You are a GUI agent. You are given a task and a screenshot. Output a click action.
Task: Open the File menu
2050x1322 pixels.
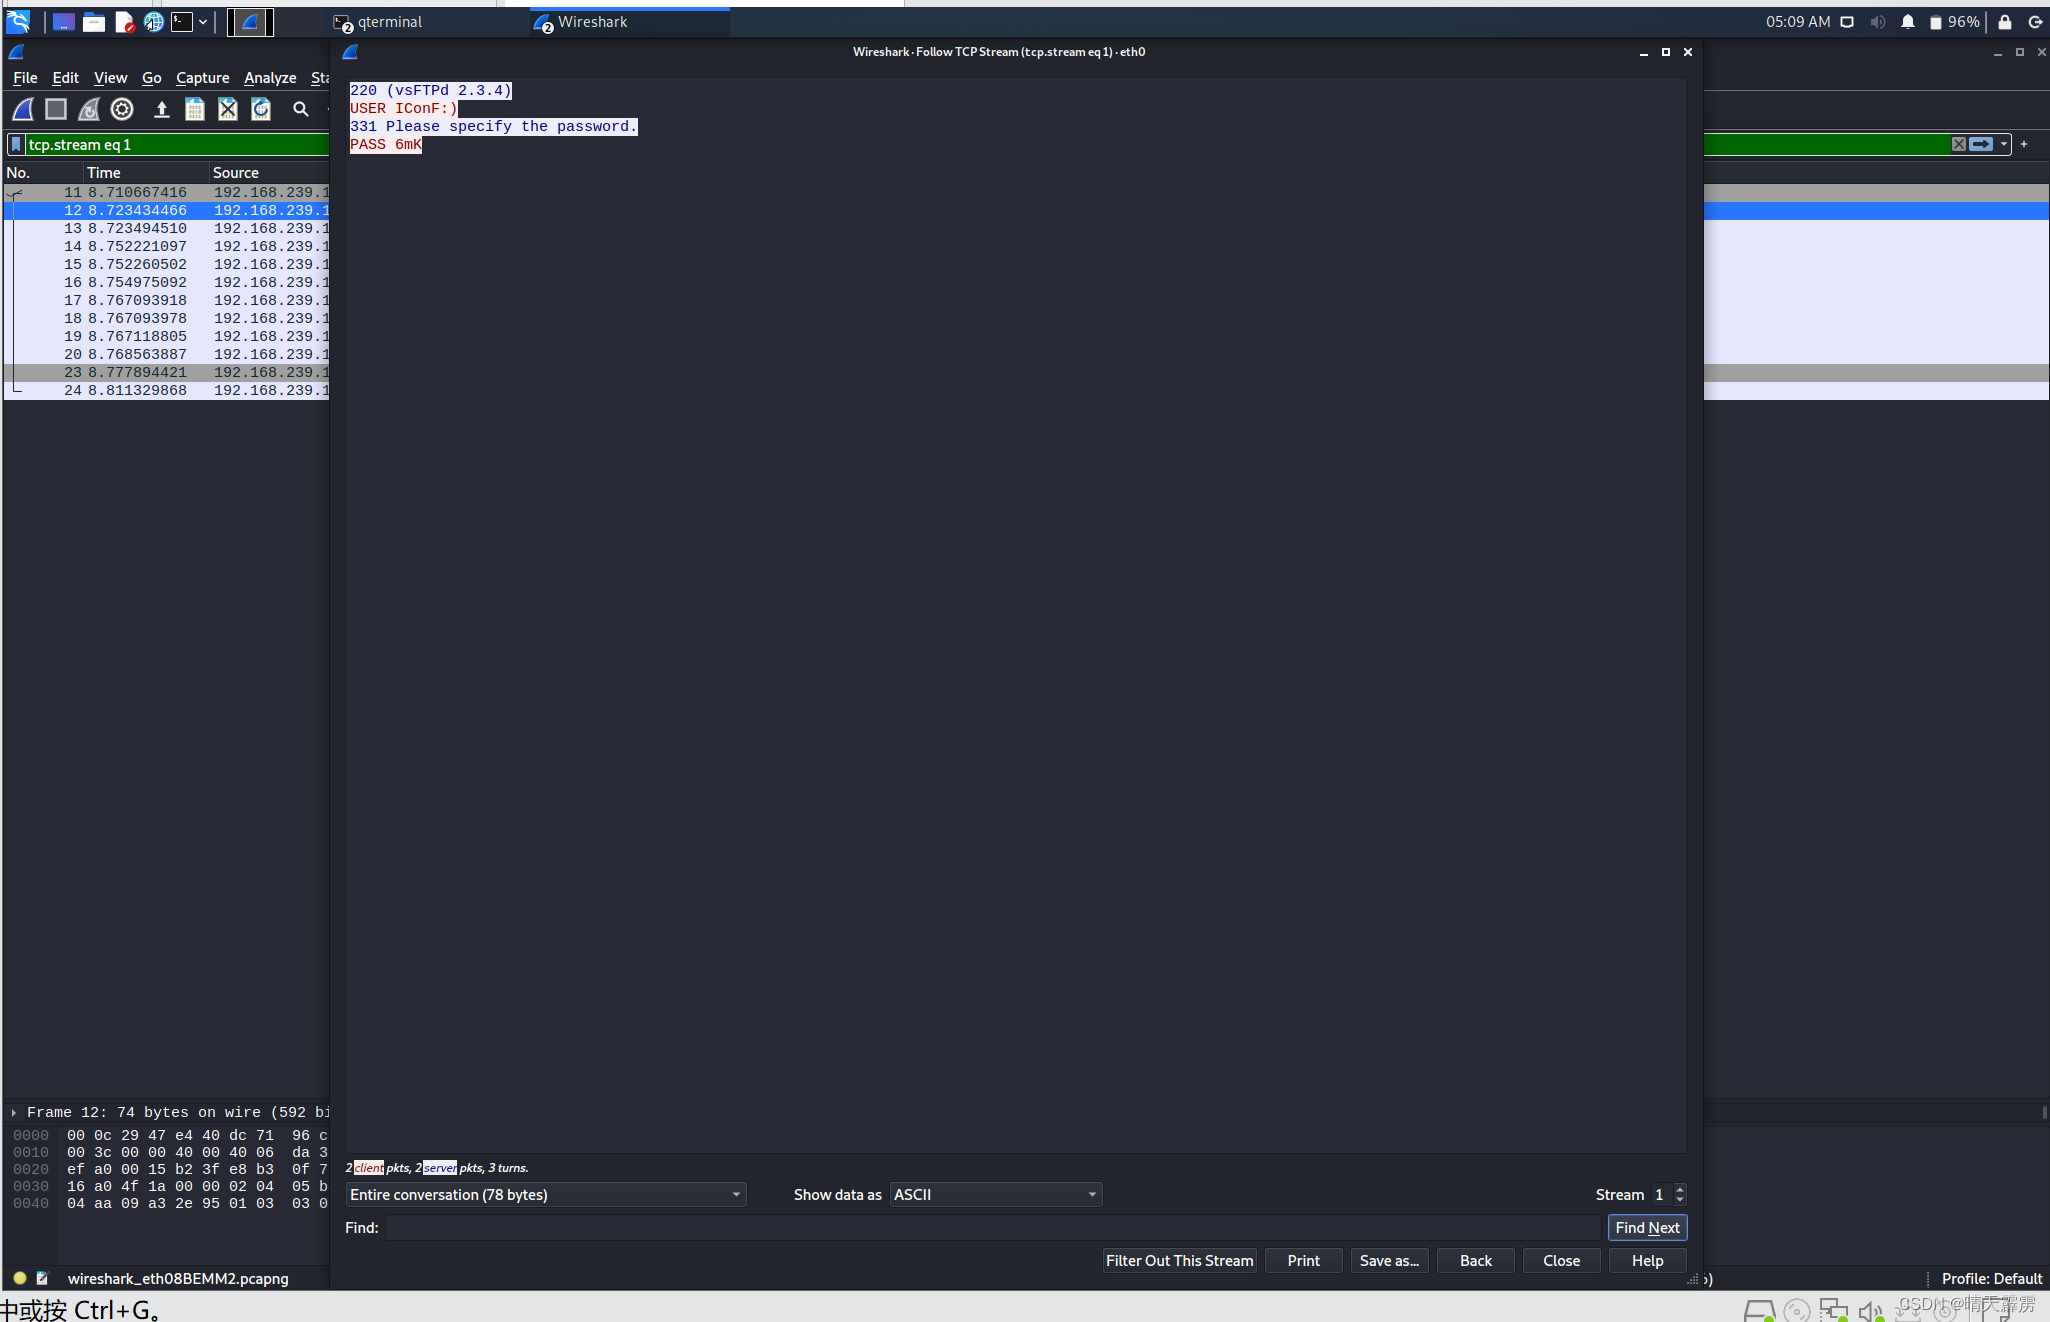click(25, 77)
